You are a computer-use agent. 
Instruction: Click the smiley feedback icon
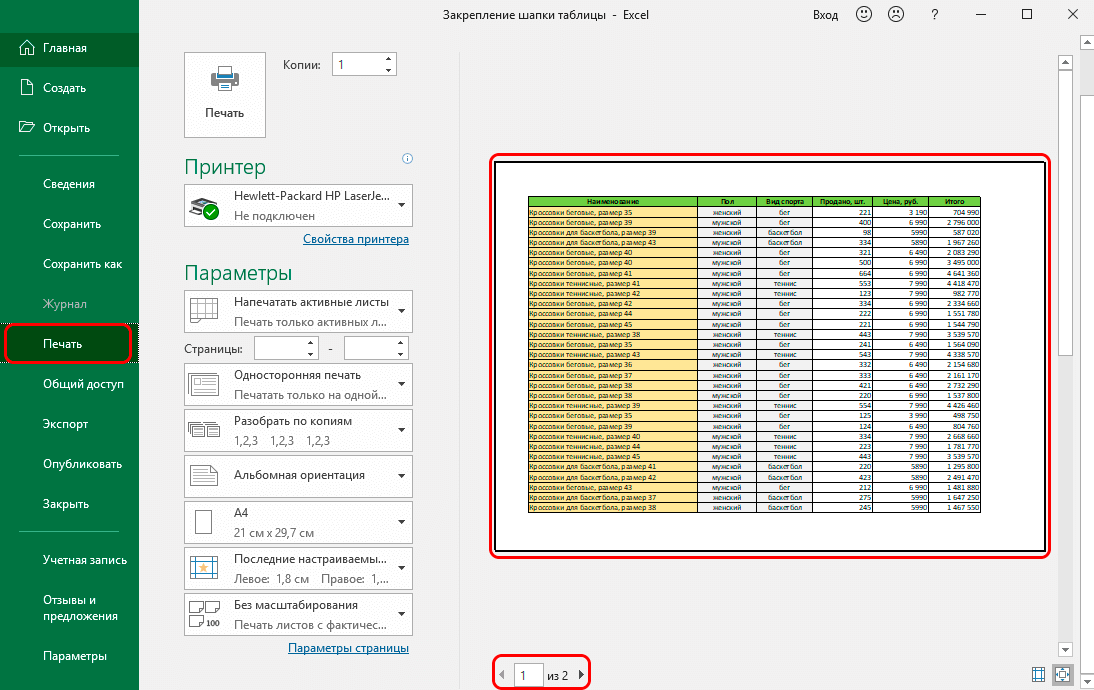[863, 15]
